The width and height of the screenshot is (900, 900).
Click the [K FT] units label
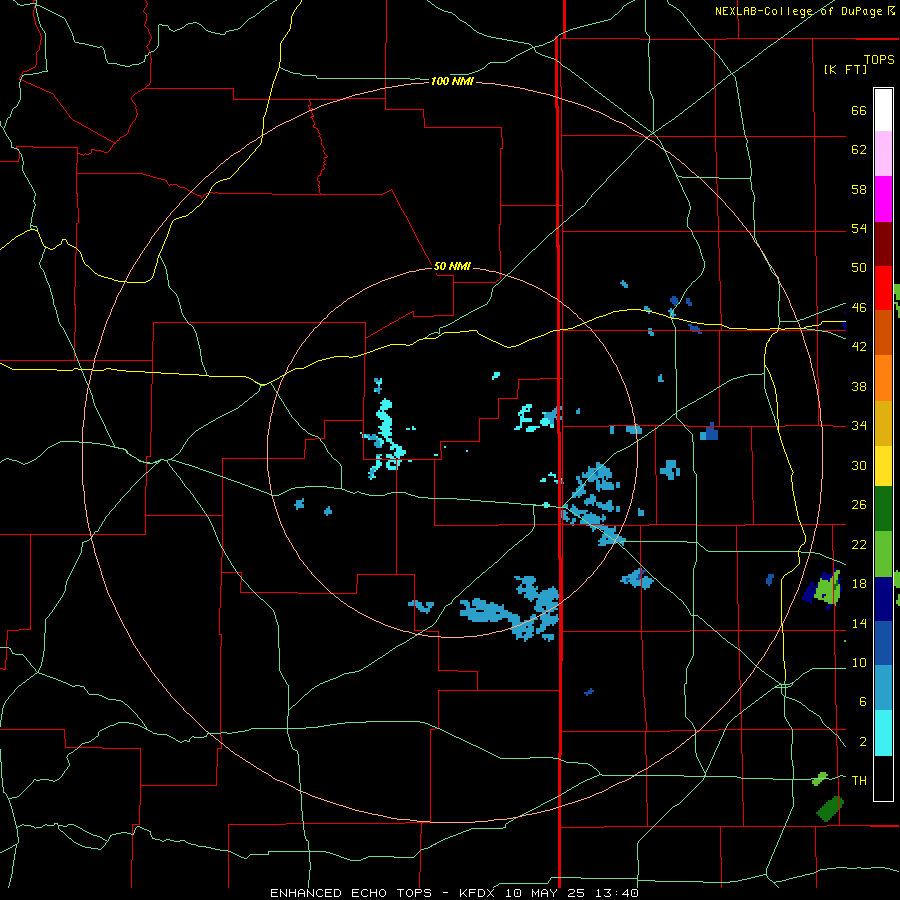[845, 69]
